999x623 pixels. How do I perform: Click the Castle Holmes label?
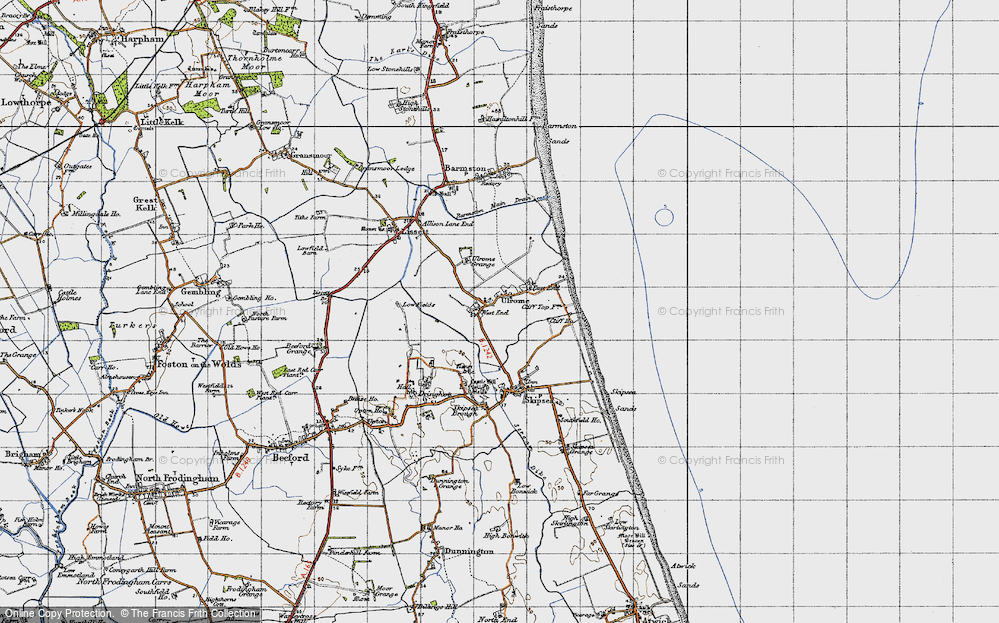click(69, 294)
